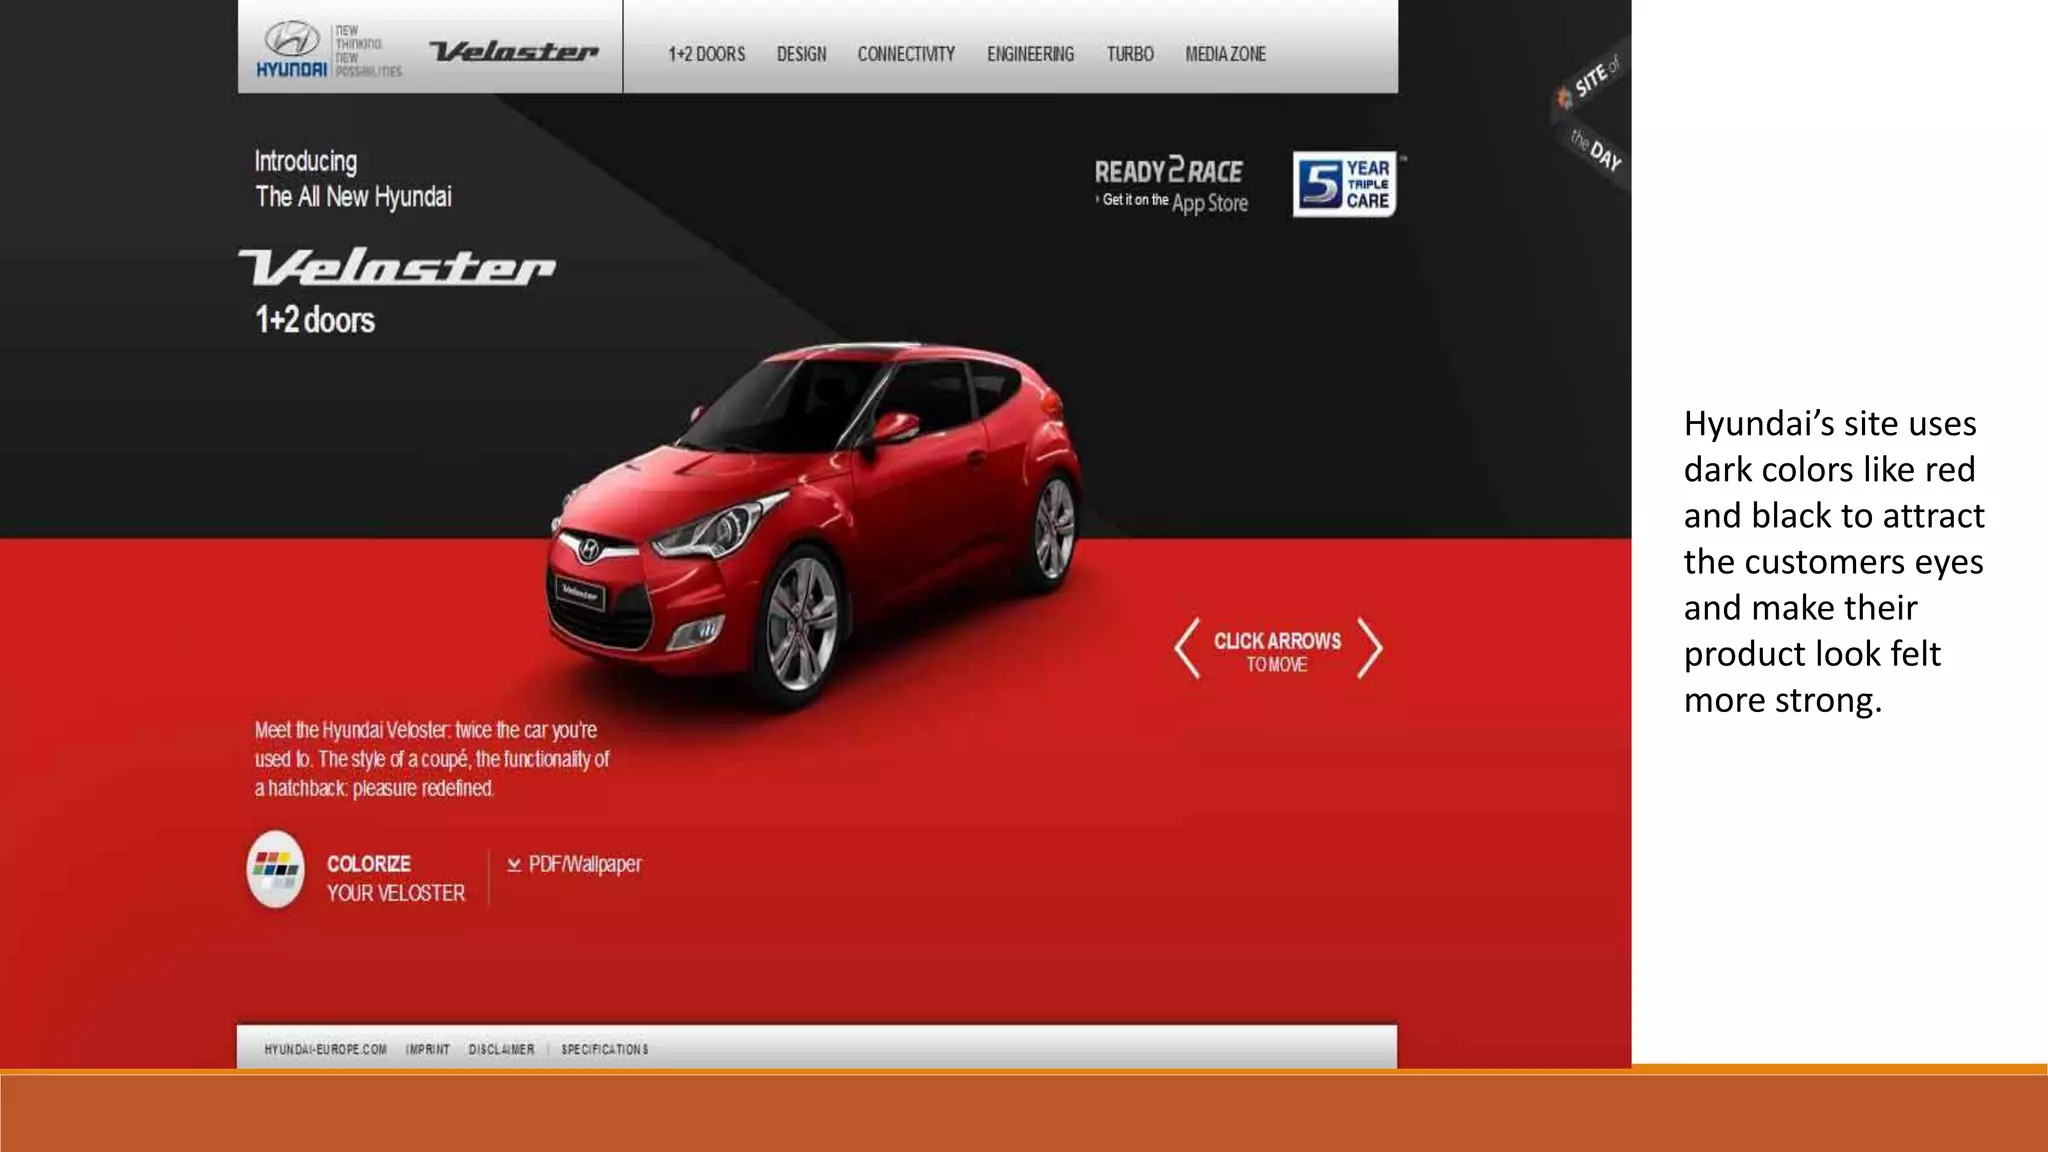
Task: Click the right arrow to move the car
Action: click(x=1369, y=649)
